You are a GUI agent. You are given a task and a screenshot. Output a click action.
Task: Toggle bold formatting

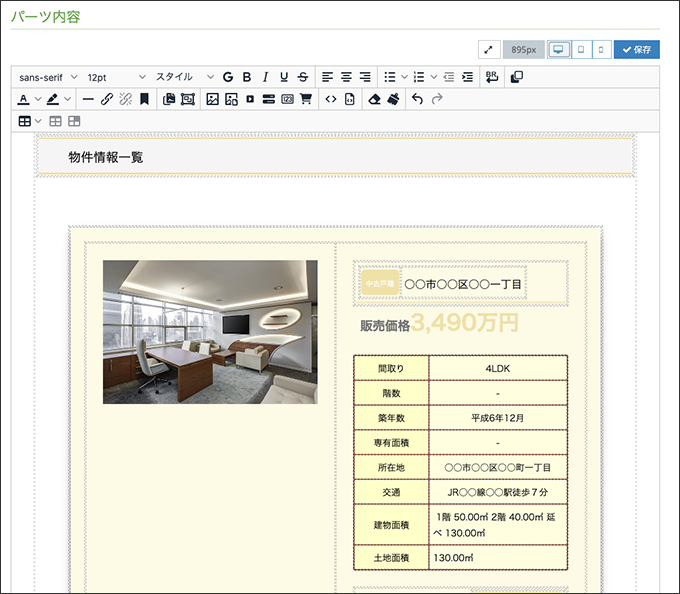point(247,77)
